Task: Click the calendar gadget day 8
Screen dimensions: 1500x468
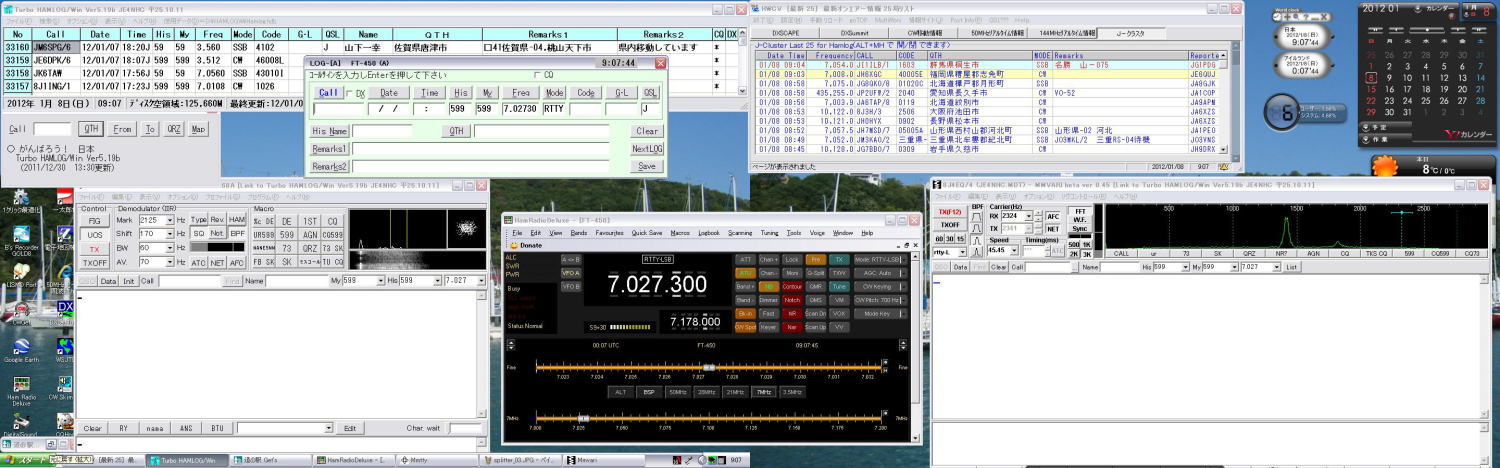Action: pos(1371,77)
